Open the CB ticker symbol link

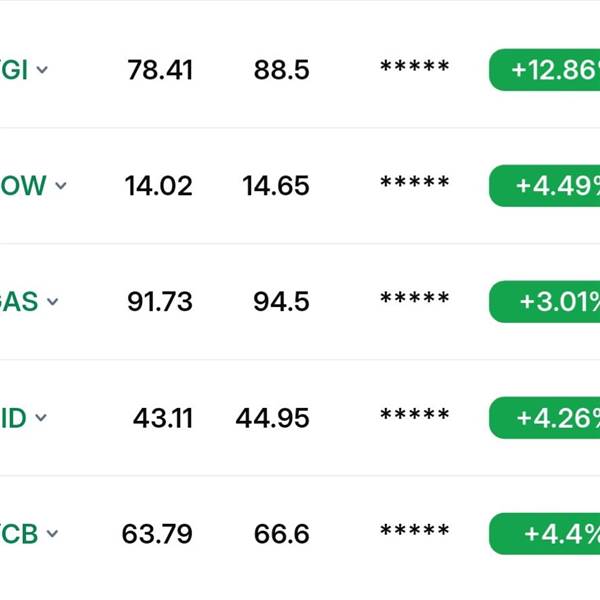pos(19,533)
